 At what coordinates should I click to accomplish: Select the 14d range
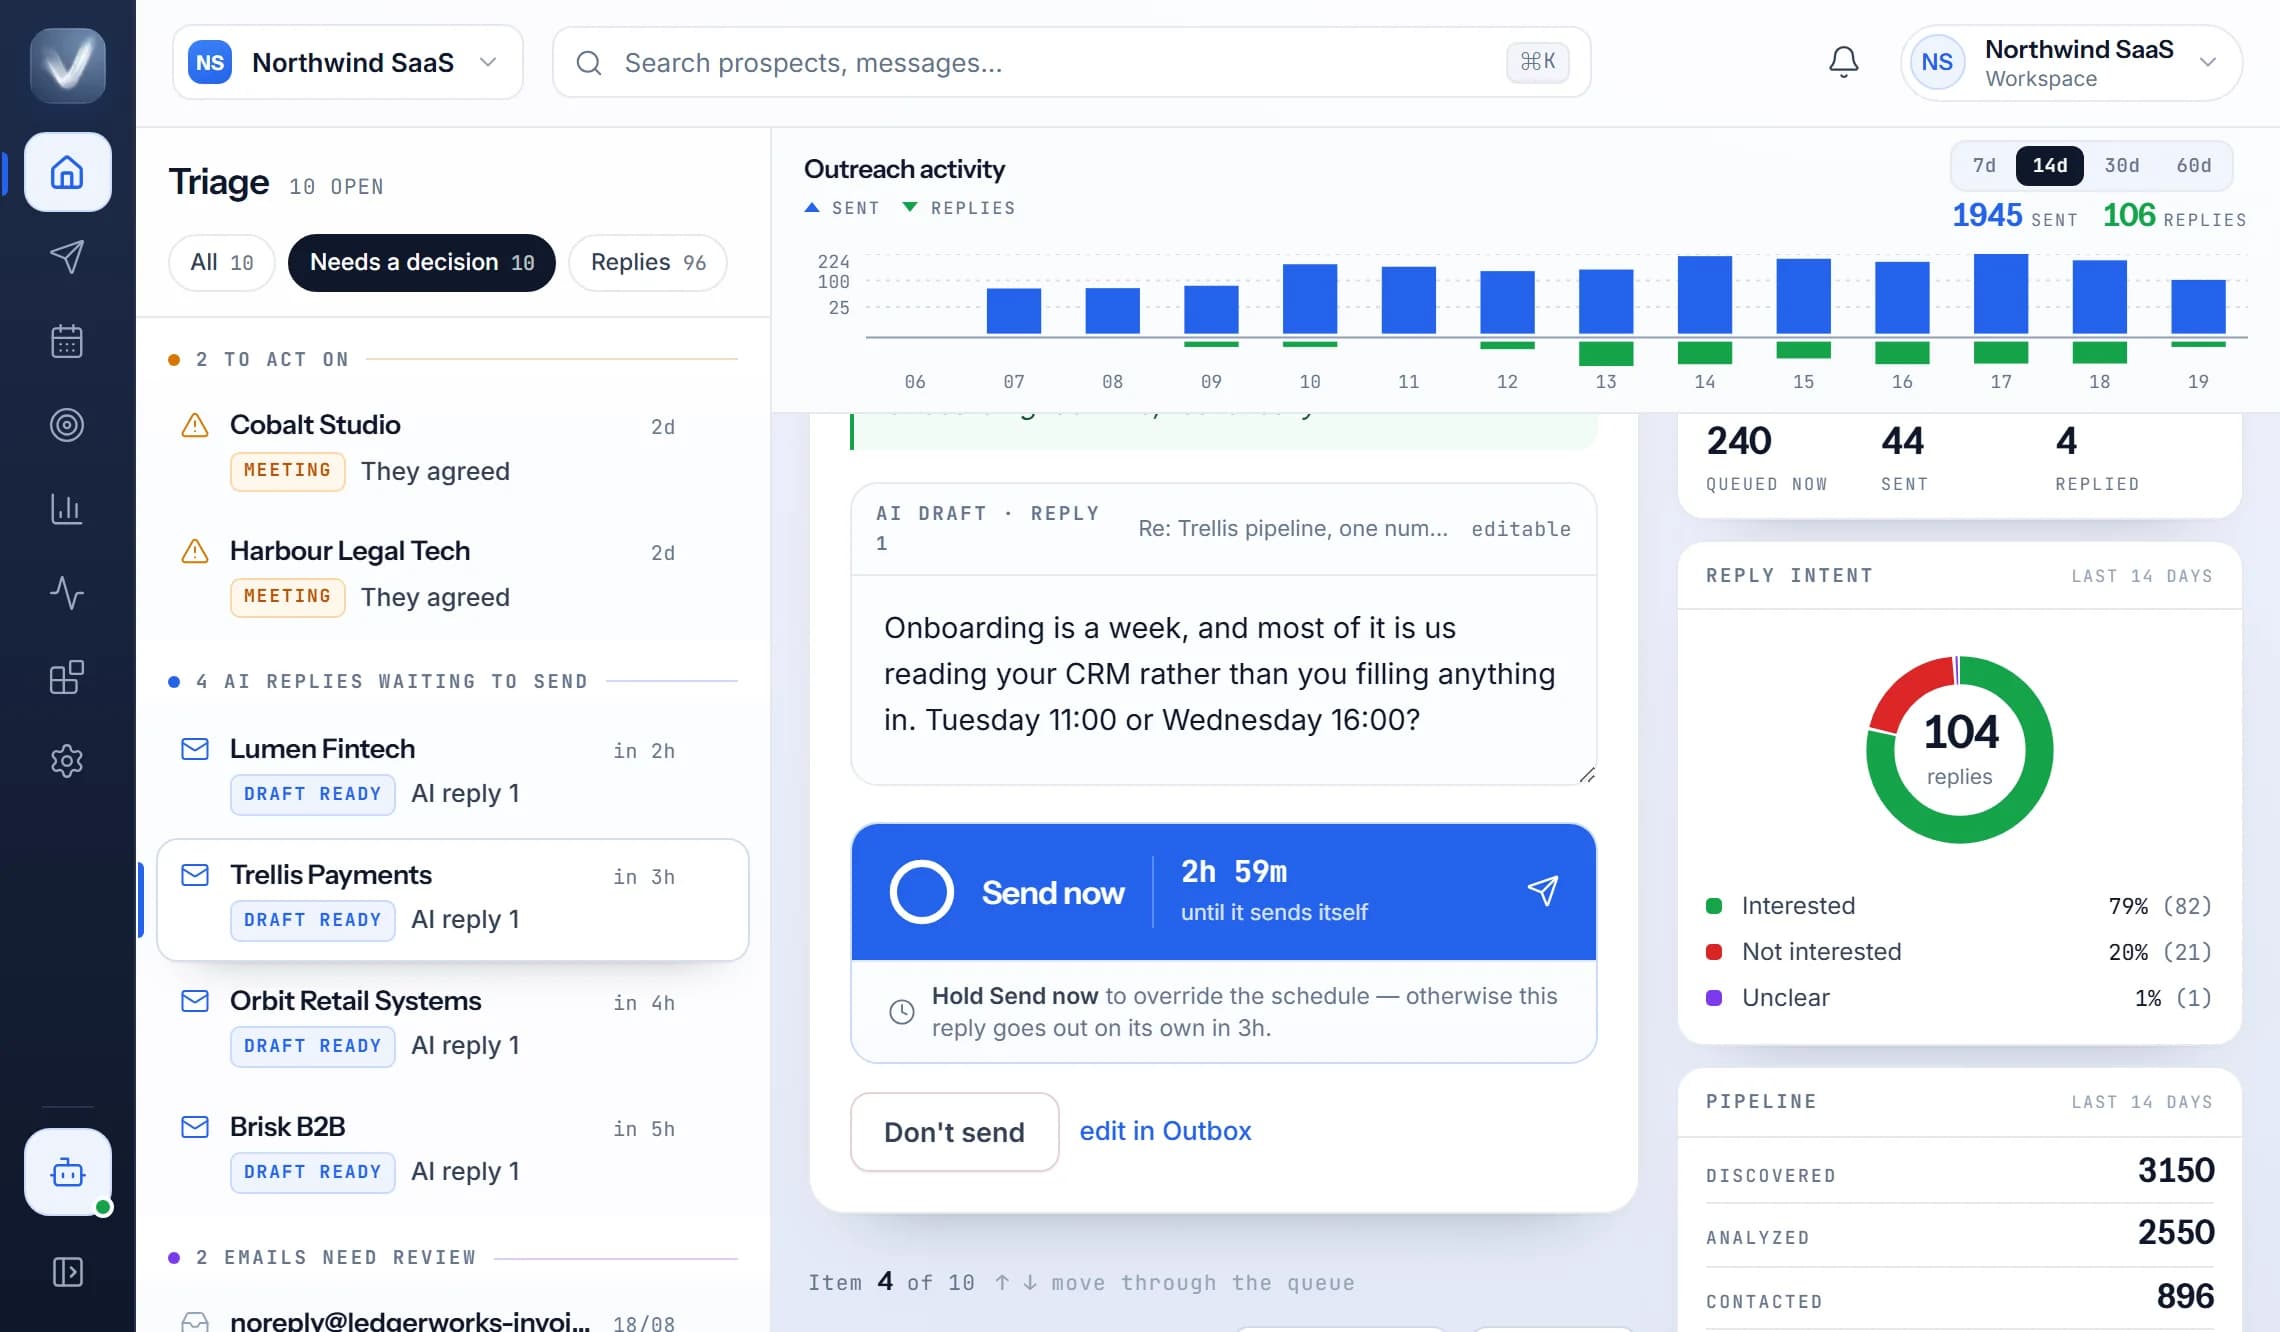point(2049,166)
